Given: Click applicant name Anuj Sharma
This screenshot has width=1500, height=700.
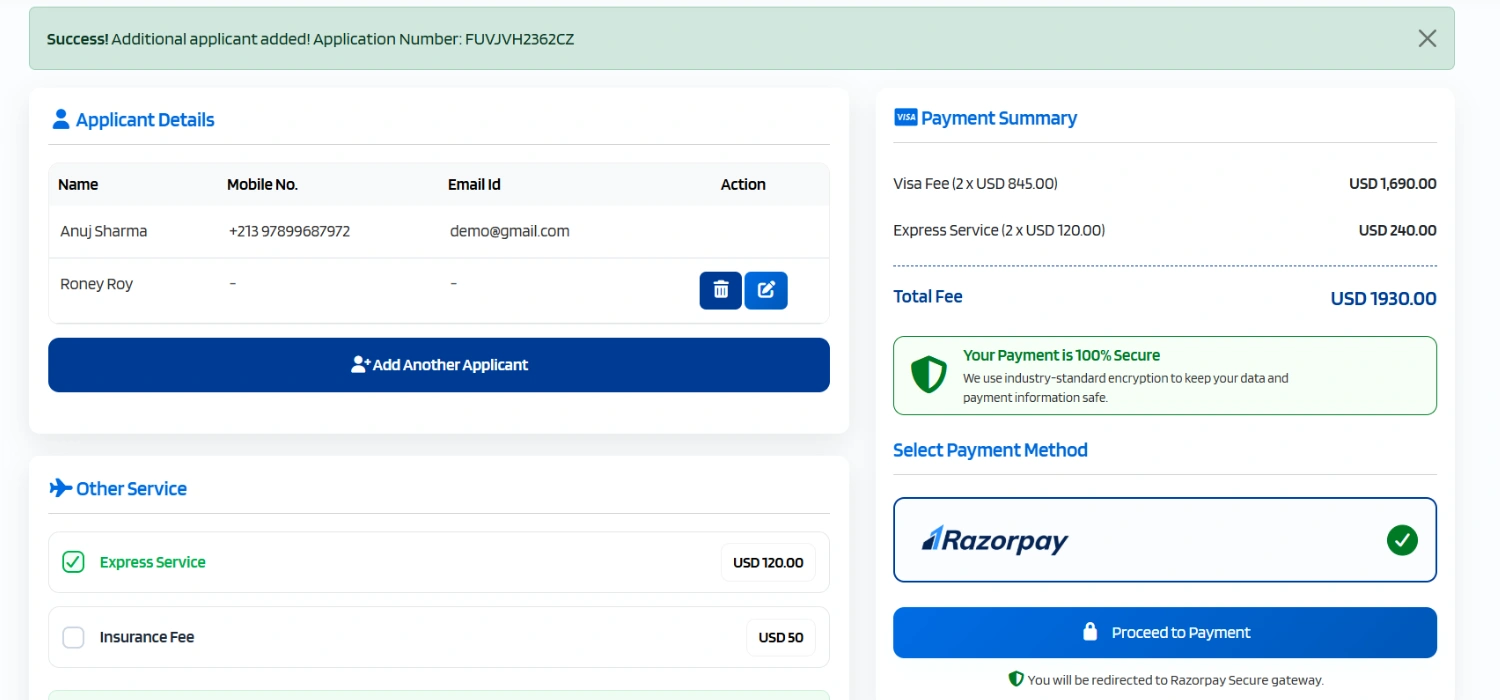Looking at the screenshot, I should coord(104,231).
